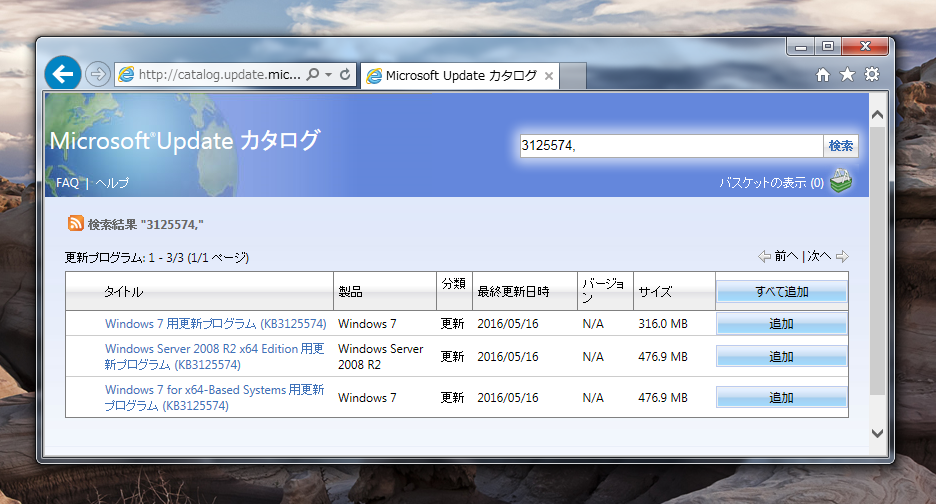
Task: Sort by the バージョン column header
Action: 603,291
